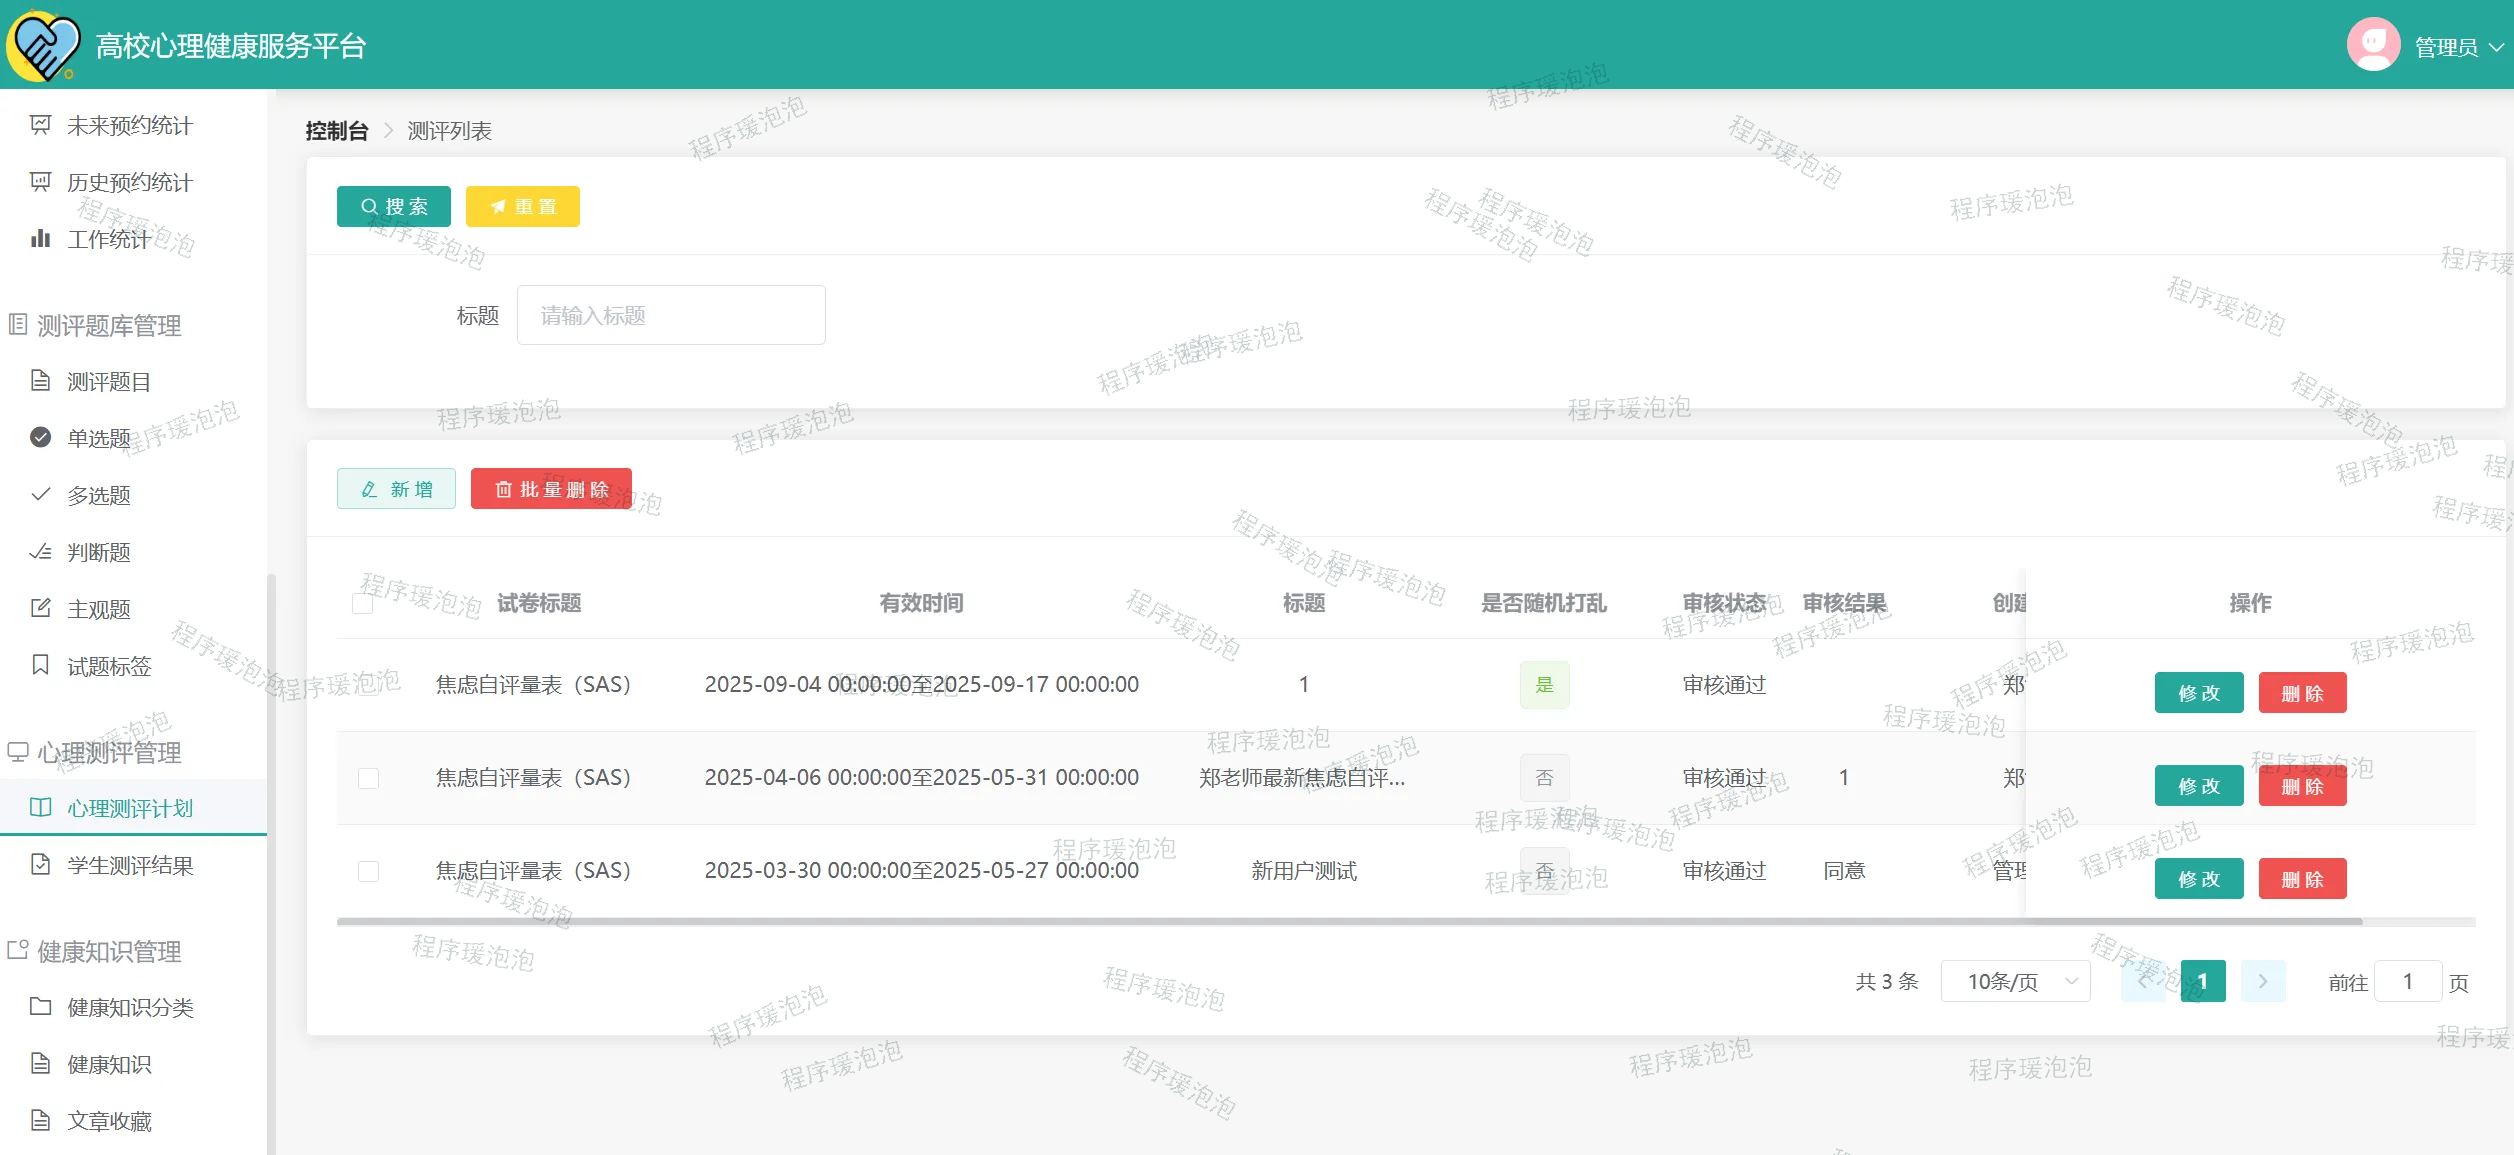Open 心理测评计划 menu item
This screenshot has height=1155, width=2514.
pyautogui.click(x=130, y=808)
